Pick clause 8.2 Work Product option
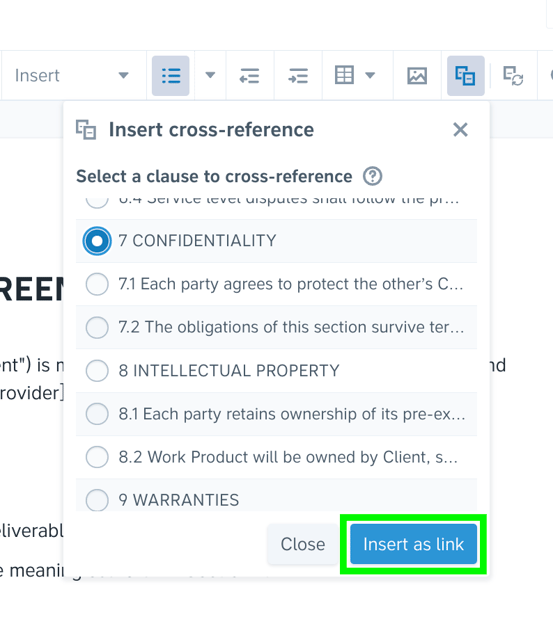553x626 pixels. click(x=276, y=457)
